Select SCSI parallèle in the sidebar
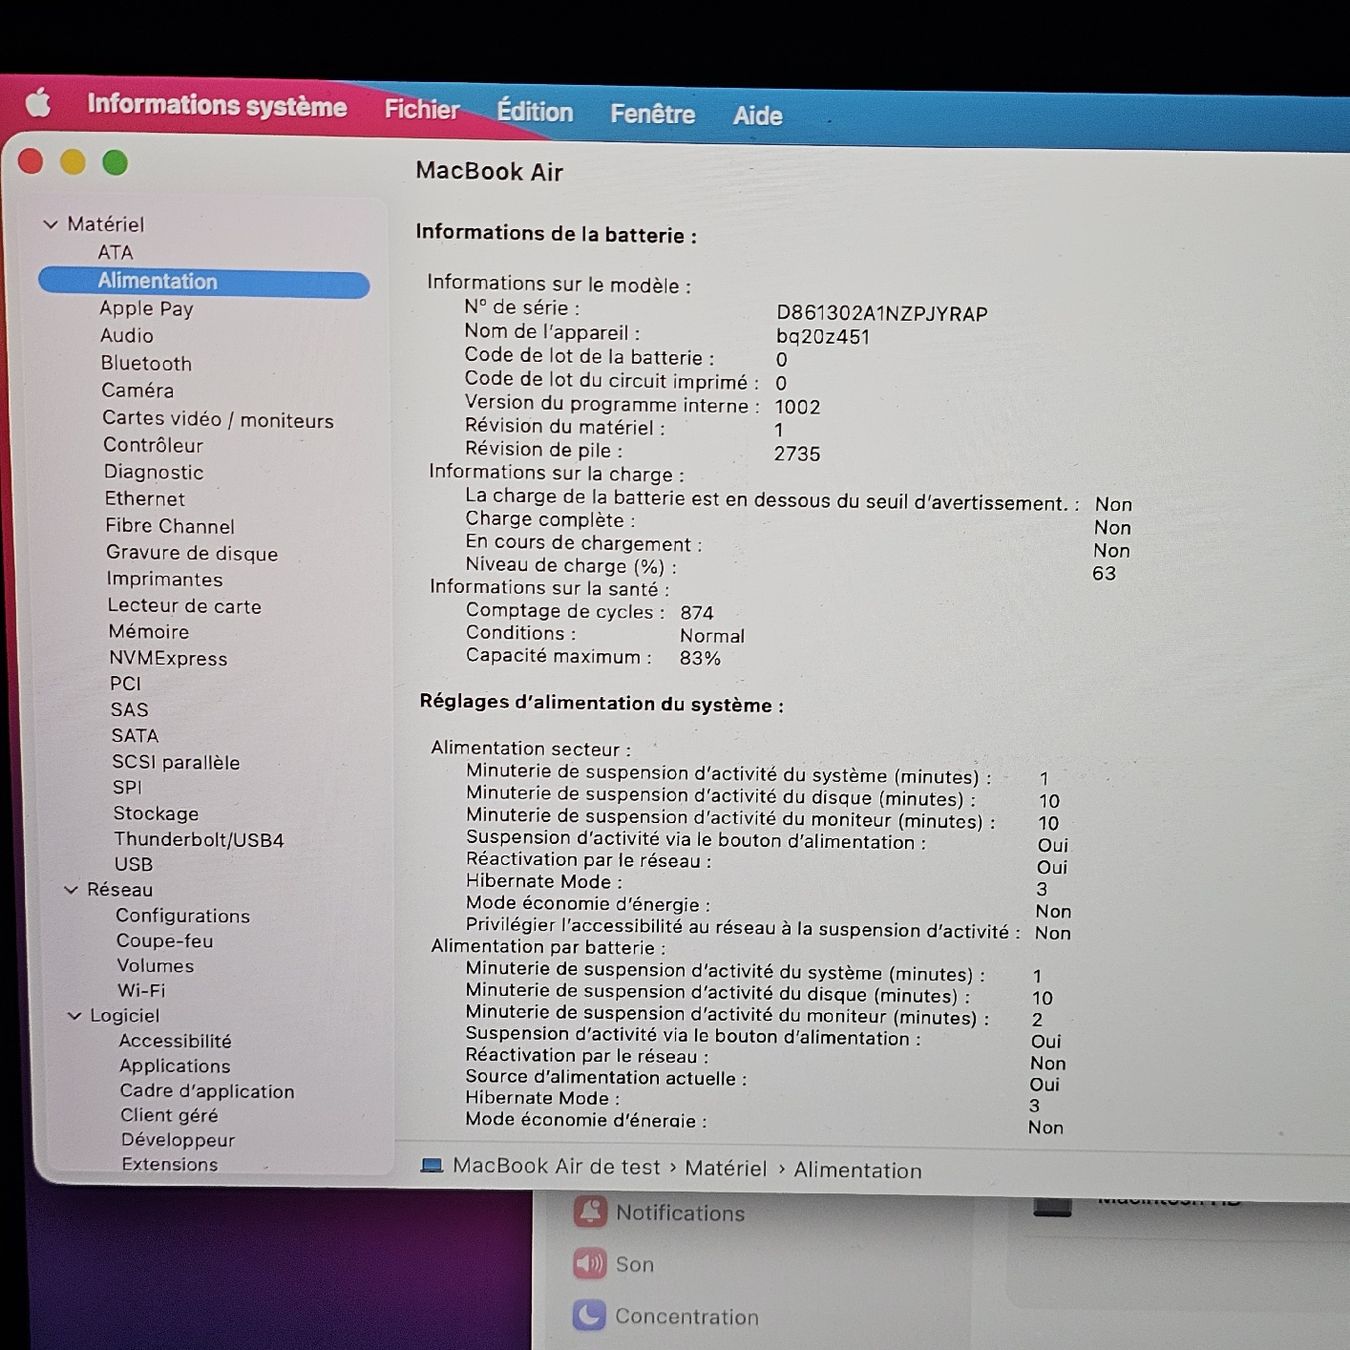 click(176, 762)
